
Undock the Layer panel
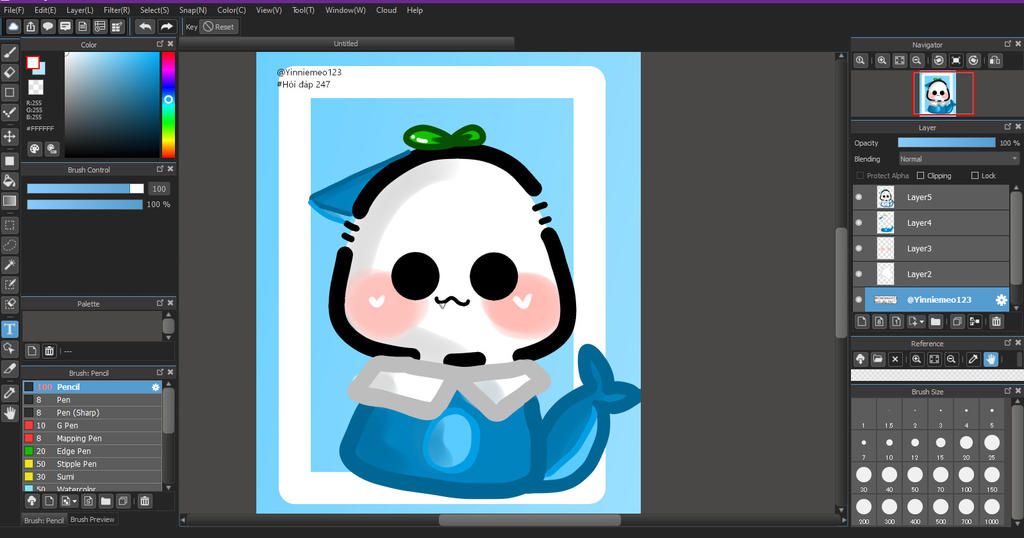(1007, 127)
